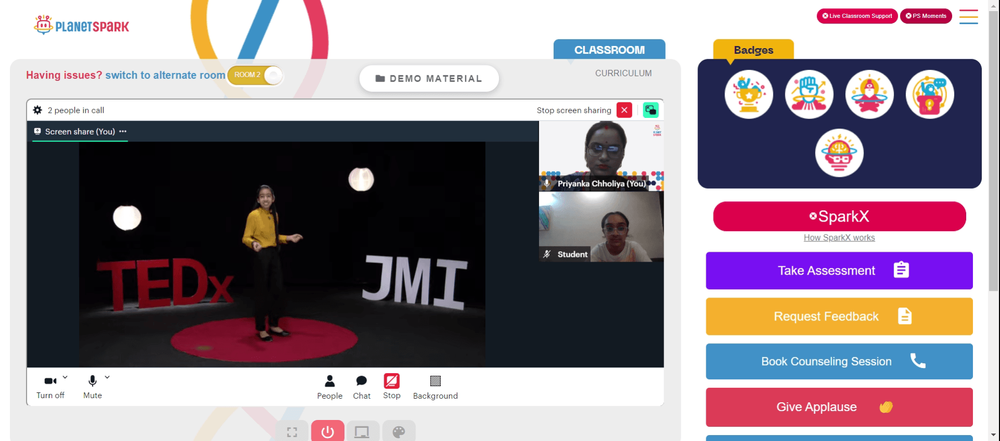
Task: Open the Chat panel
Action: click(362, 387)
